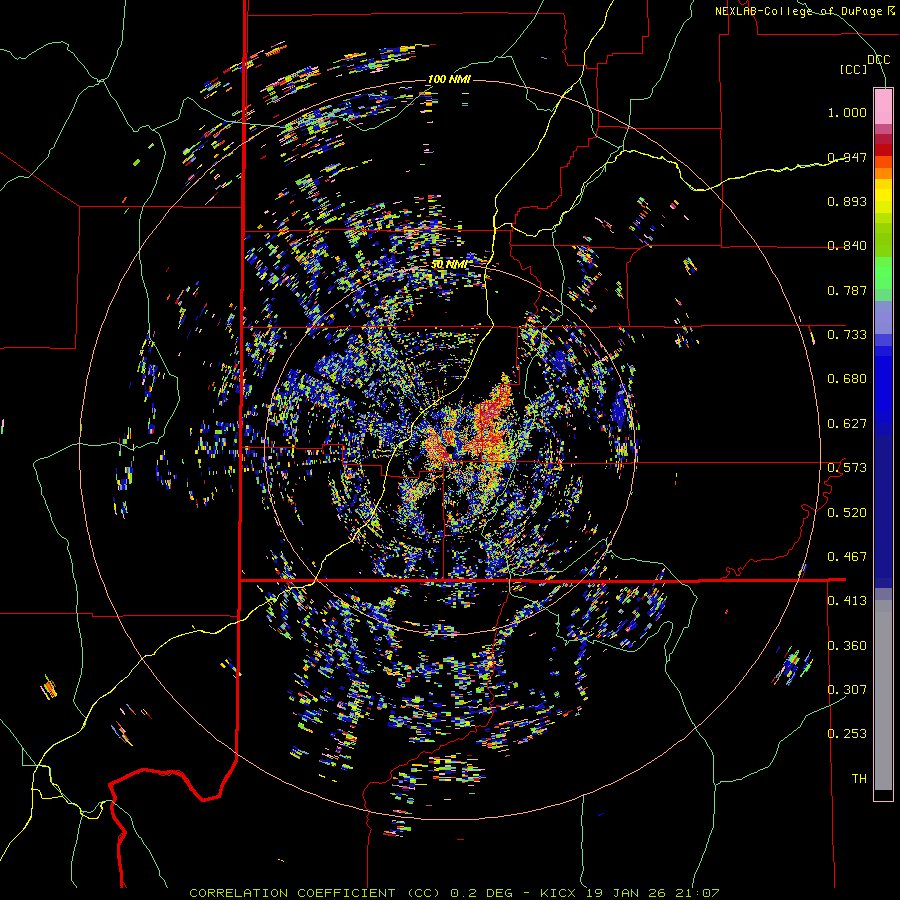Image resolution: width=900 pixels, height=900 pixels.
Task: Click the 0.680 legend value
Action: tap(847, 379)
